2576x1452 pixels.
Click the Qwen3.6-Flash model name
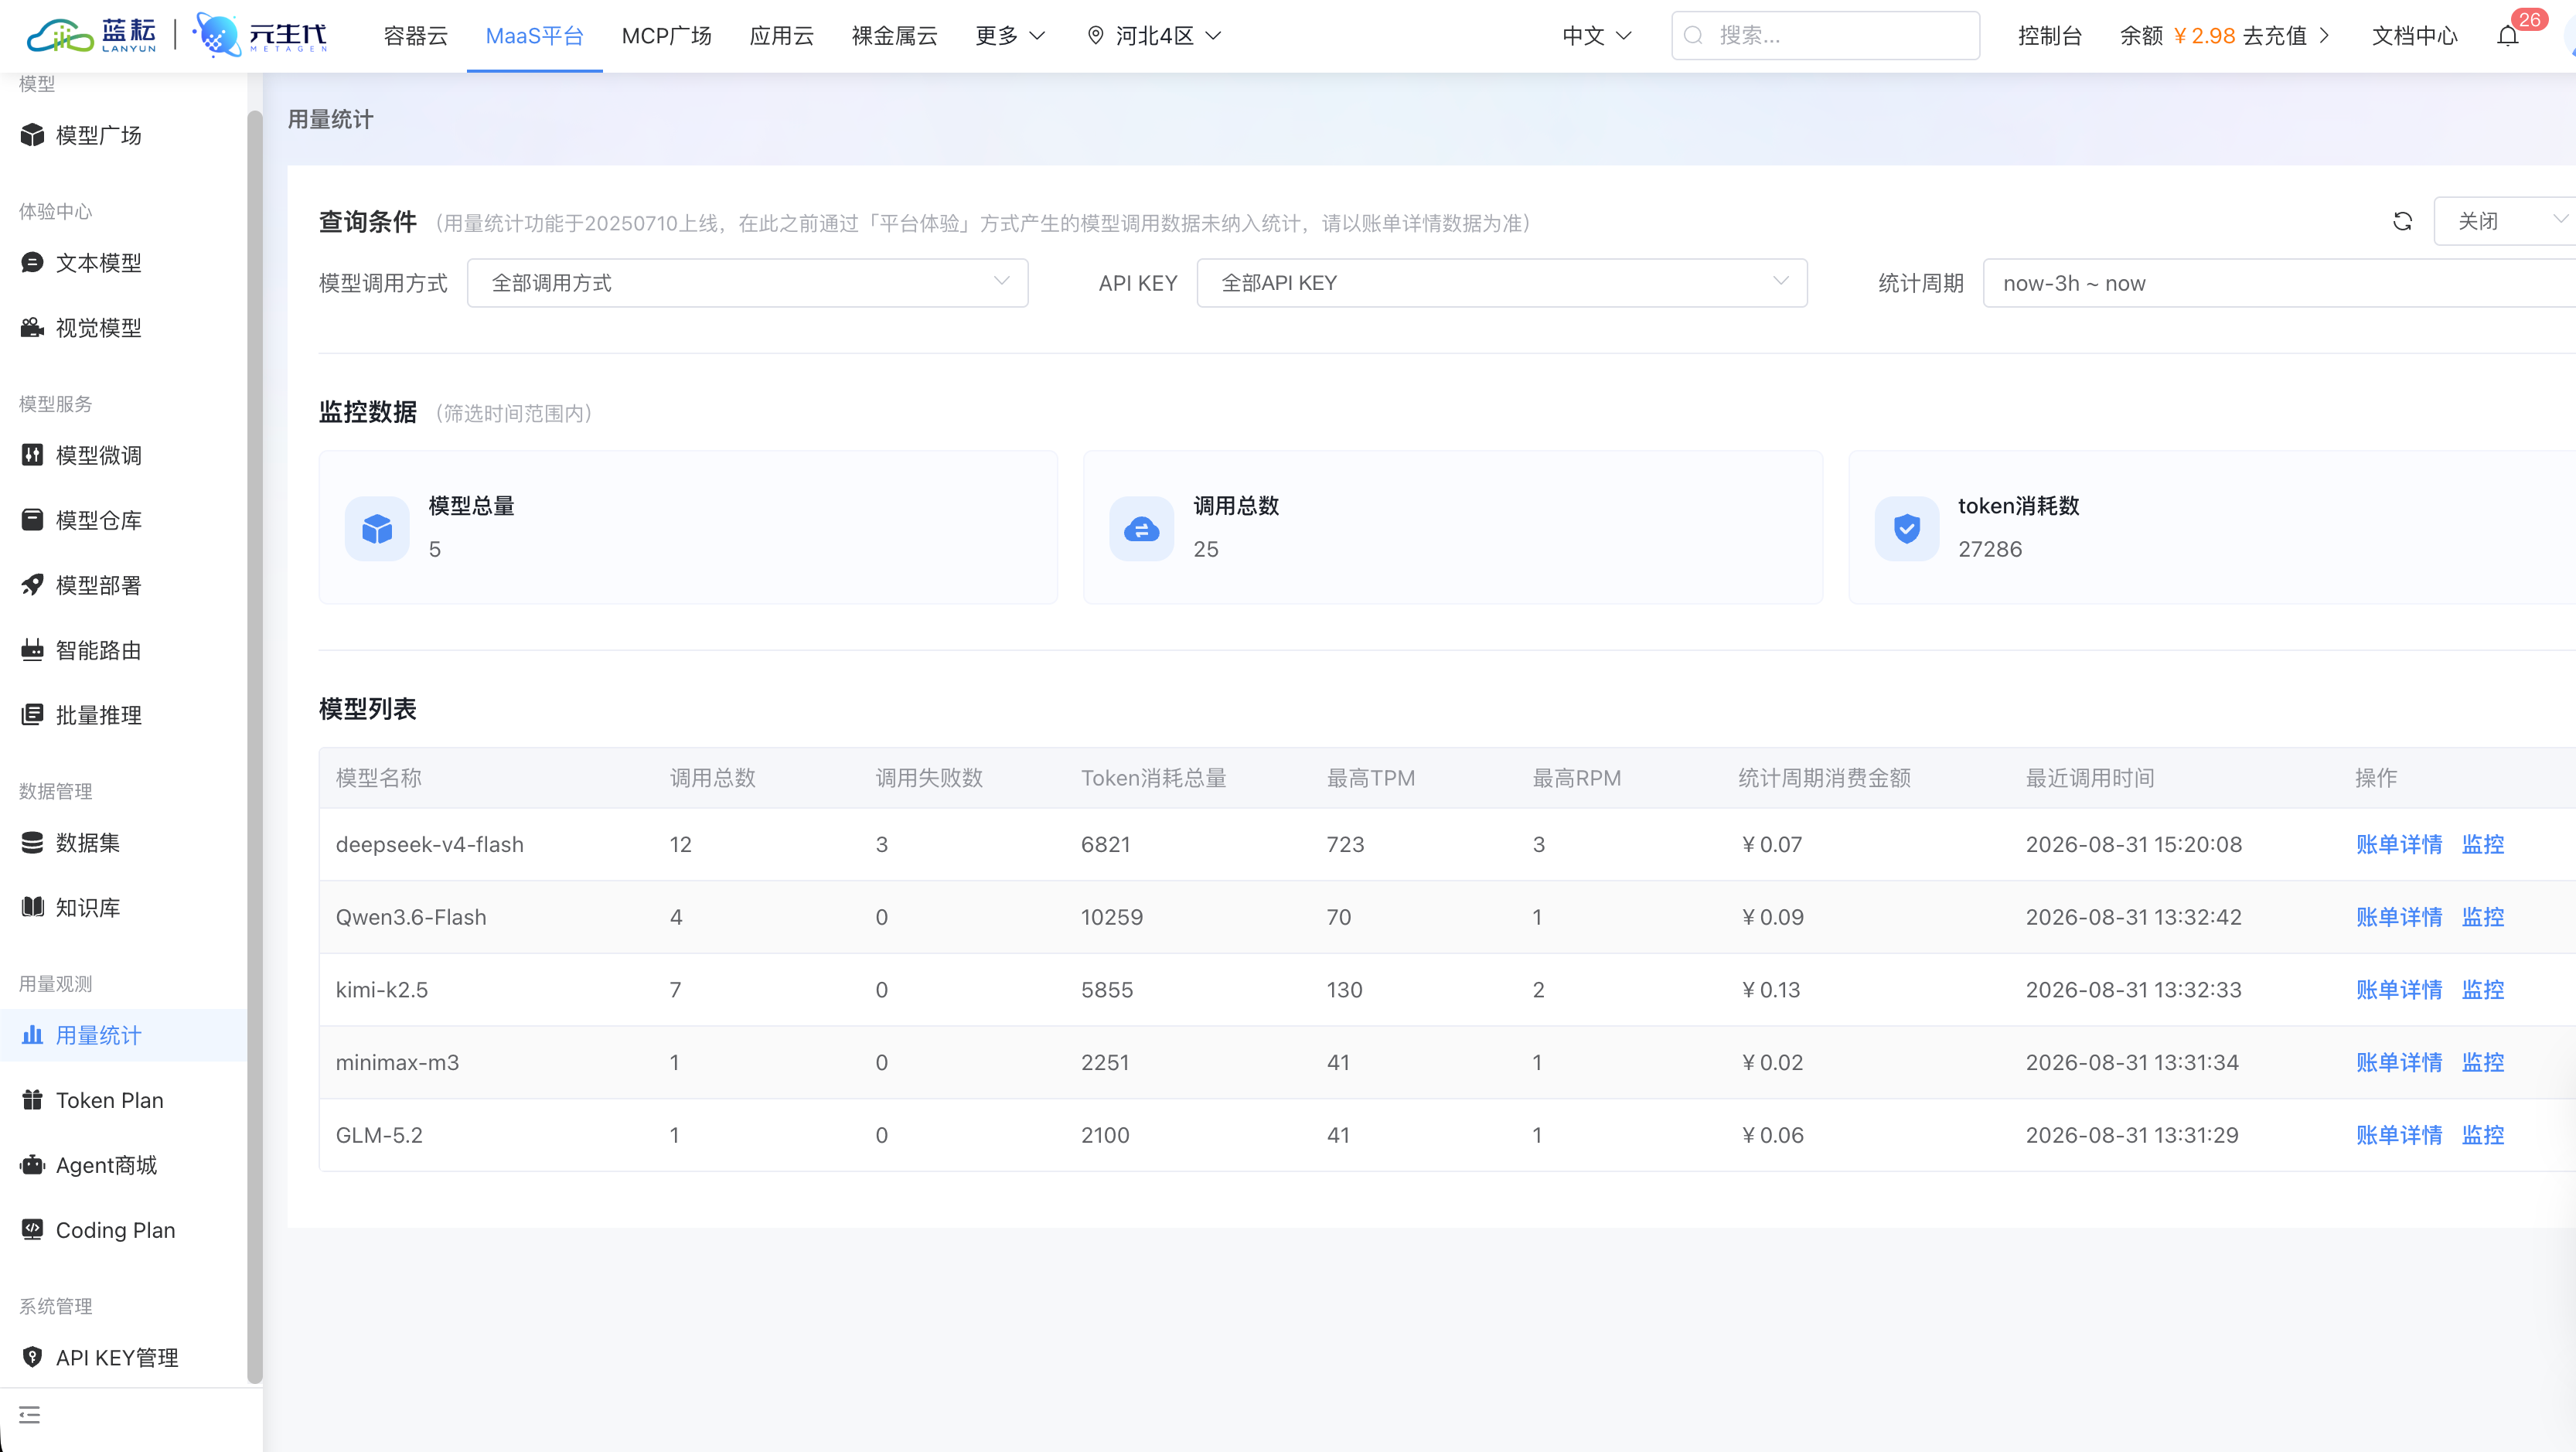(x=411, y=917)
